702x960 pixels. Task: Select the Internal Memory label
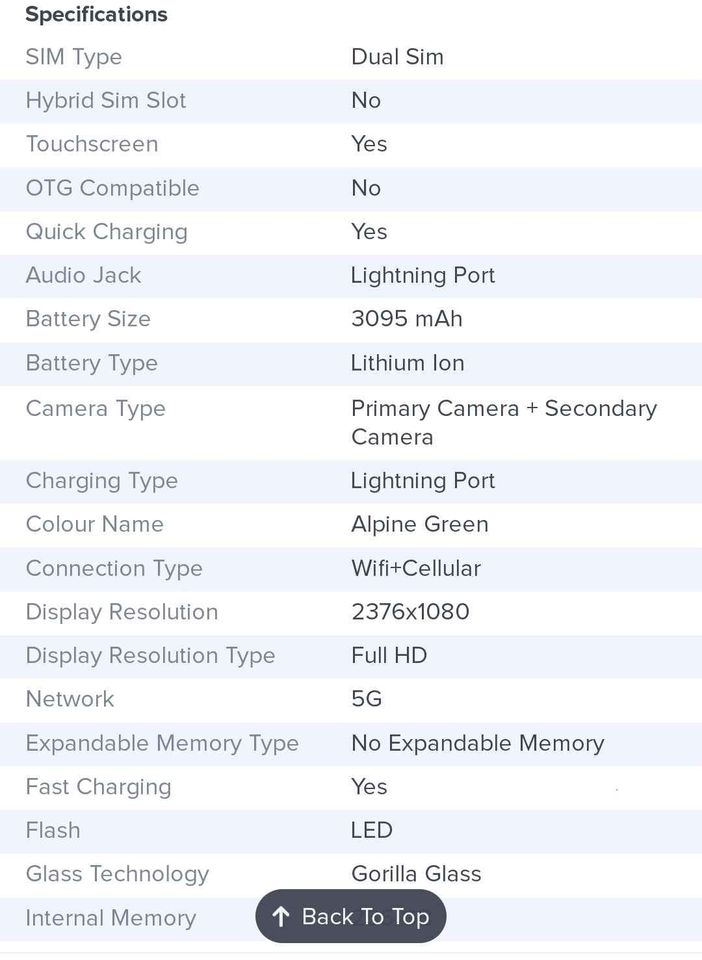click(x=110, y=918)
